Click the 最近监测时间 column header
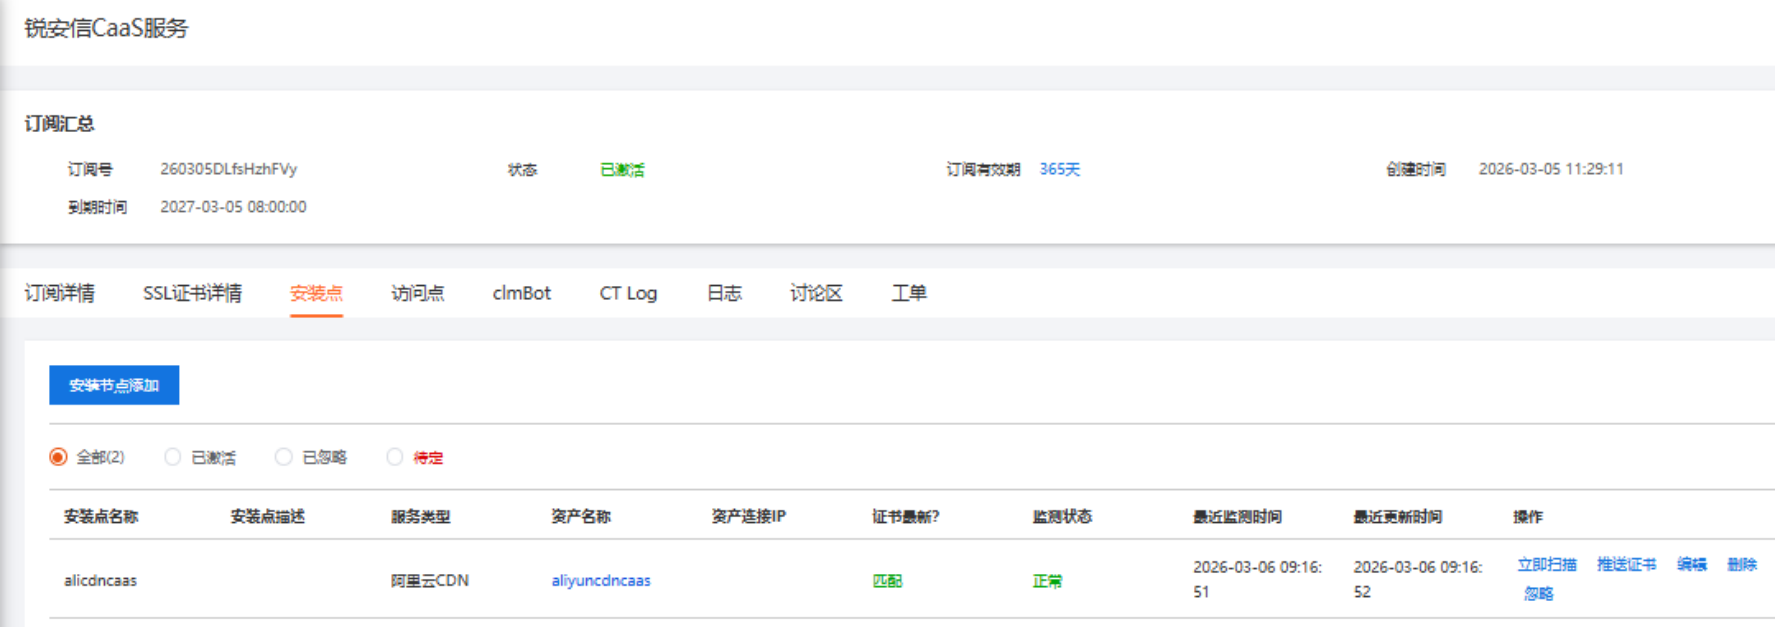This screenshot has width=1776, height=627. (1237, 517)
